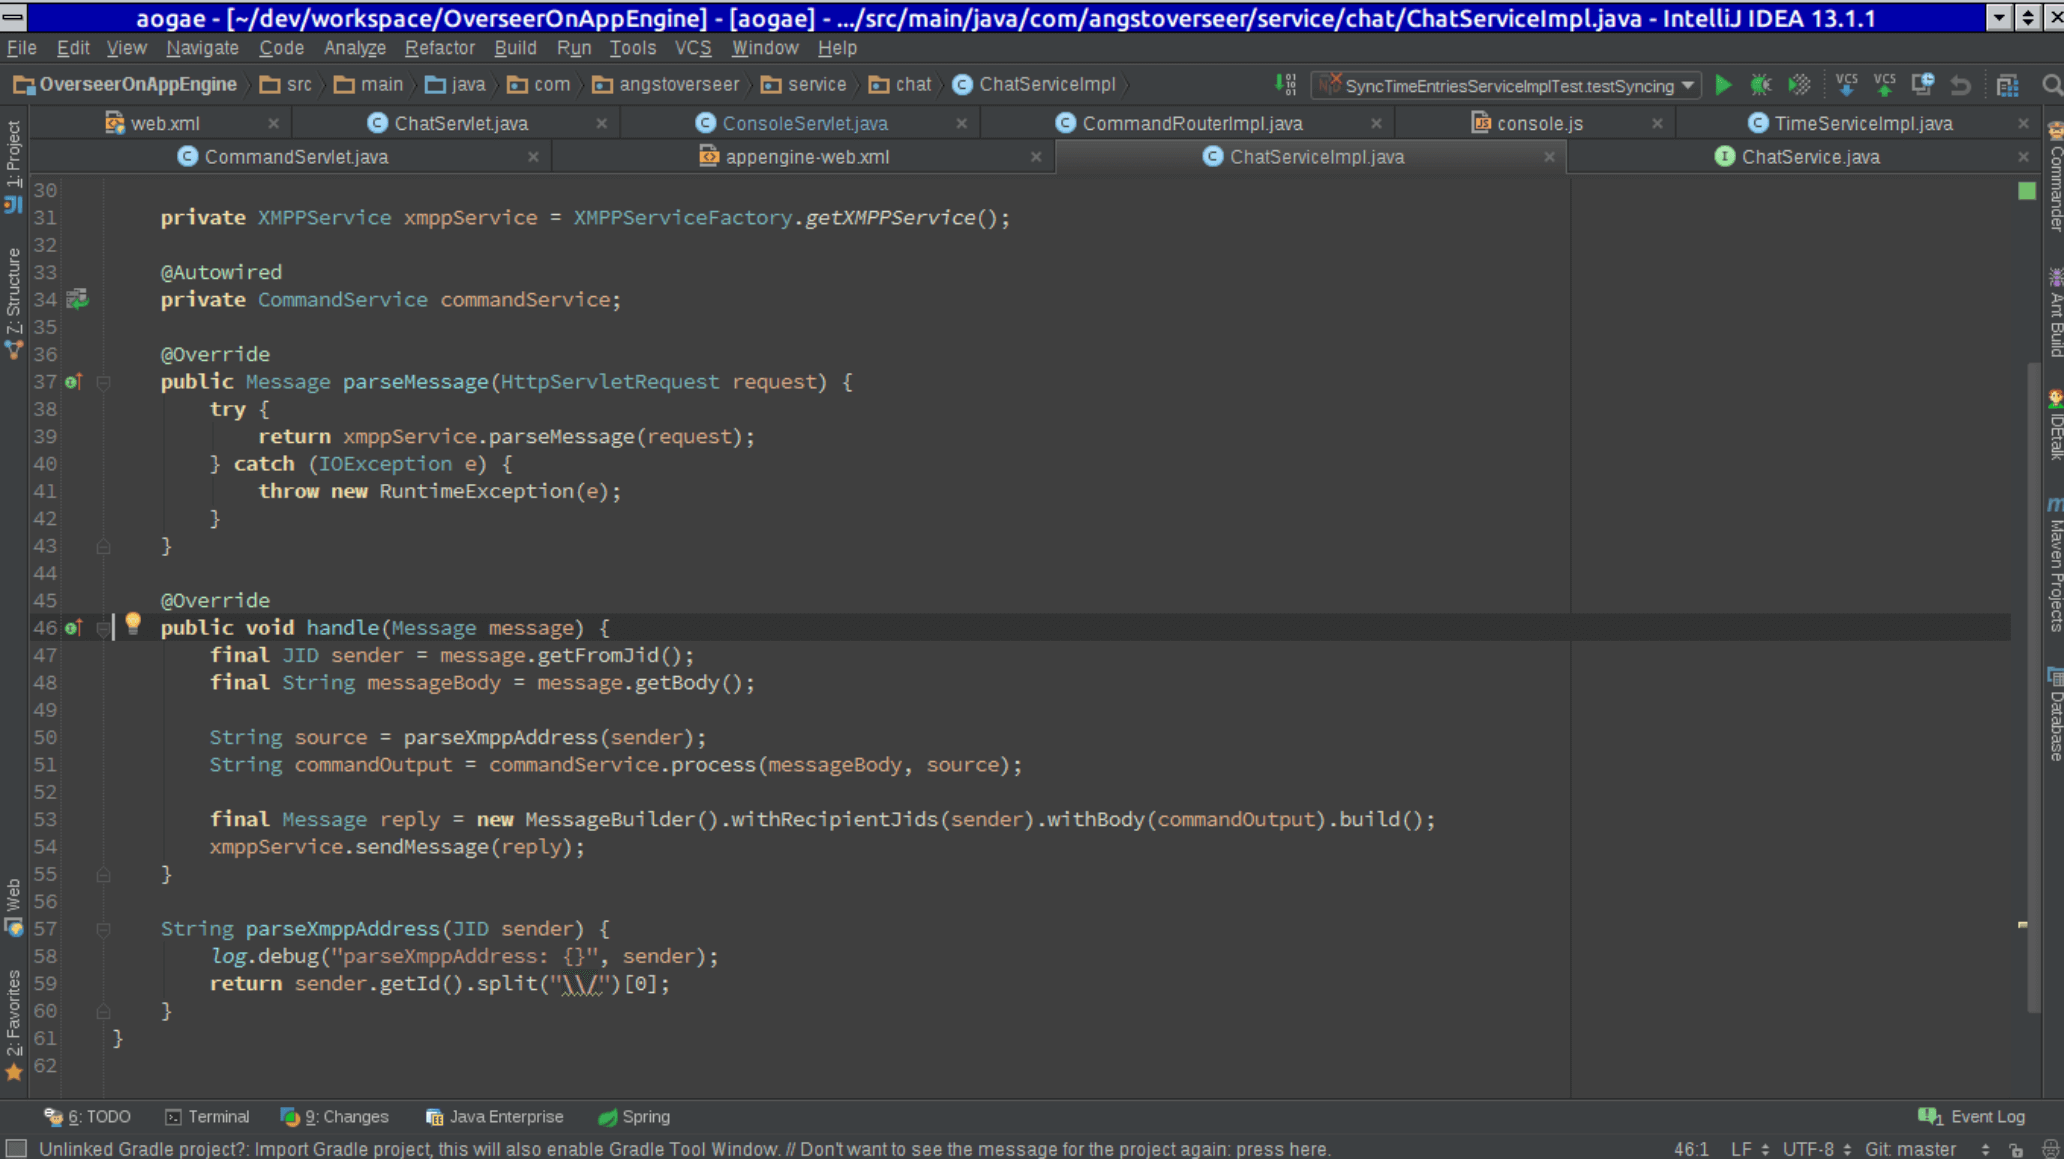Click the Make Project build icon
This screenshot has width=2064, height=1159.
(1286, 86)
